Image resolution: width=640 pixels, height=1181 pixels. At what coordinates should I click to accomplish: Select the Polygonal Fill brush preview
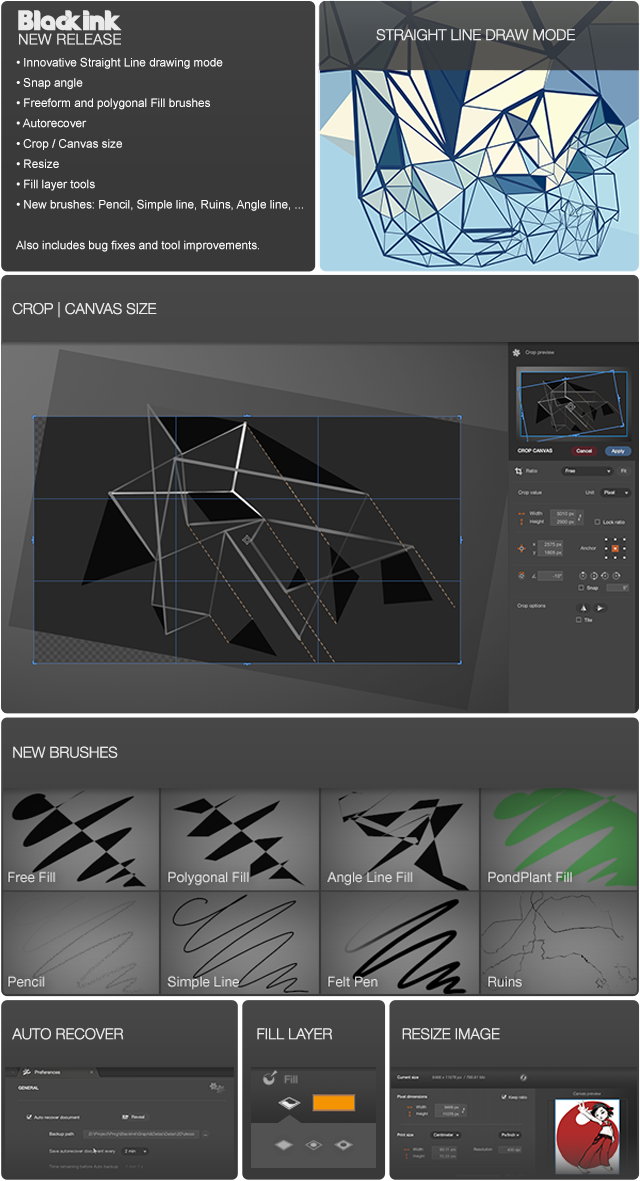(239, 839)
